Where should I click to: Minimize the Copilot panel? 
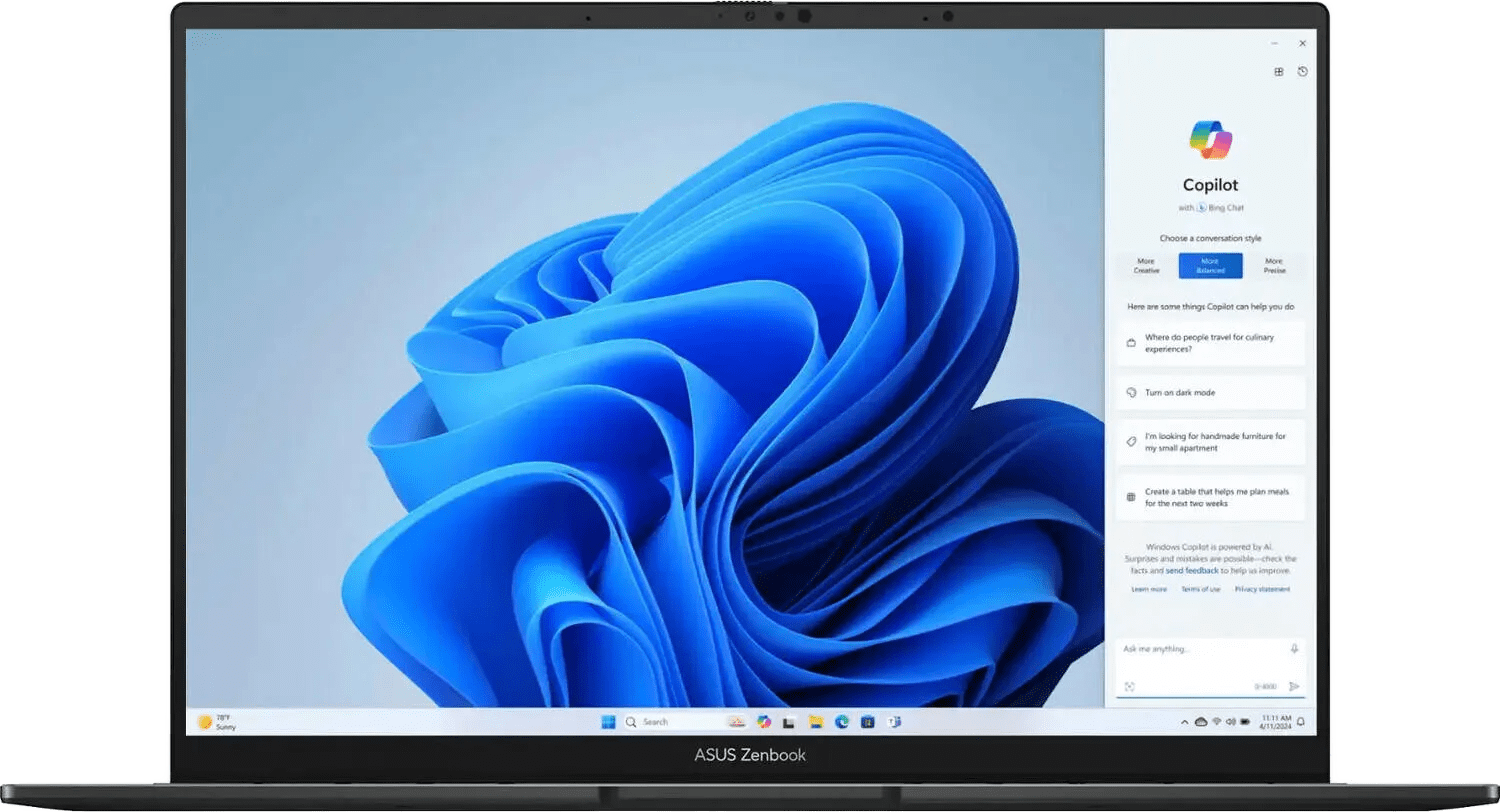pyautogui.click(x=1274, y=44)
